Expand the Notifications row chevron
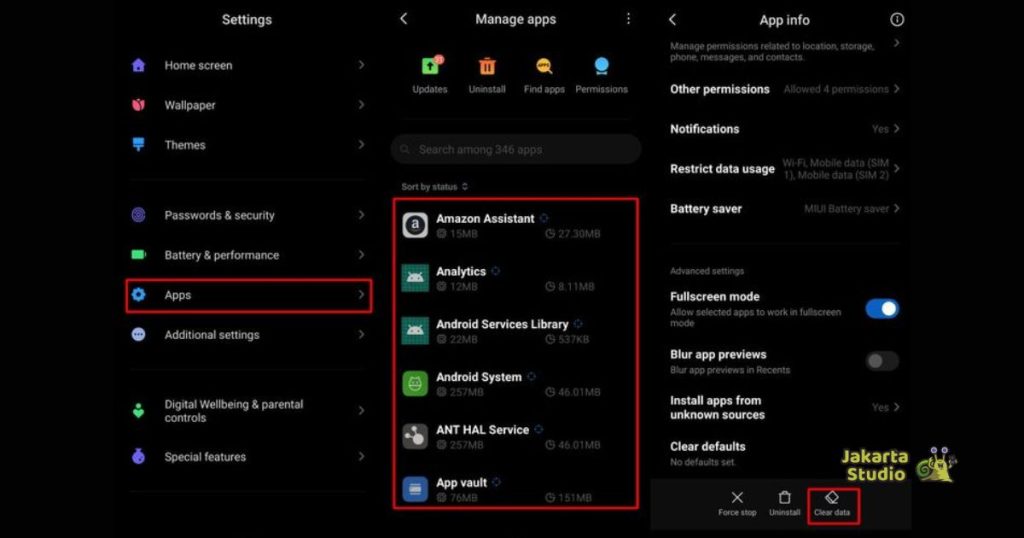This screenshot has height=538, width=1024. pos(896,129)
